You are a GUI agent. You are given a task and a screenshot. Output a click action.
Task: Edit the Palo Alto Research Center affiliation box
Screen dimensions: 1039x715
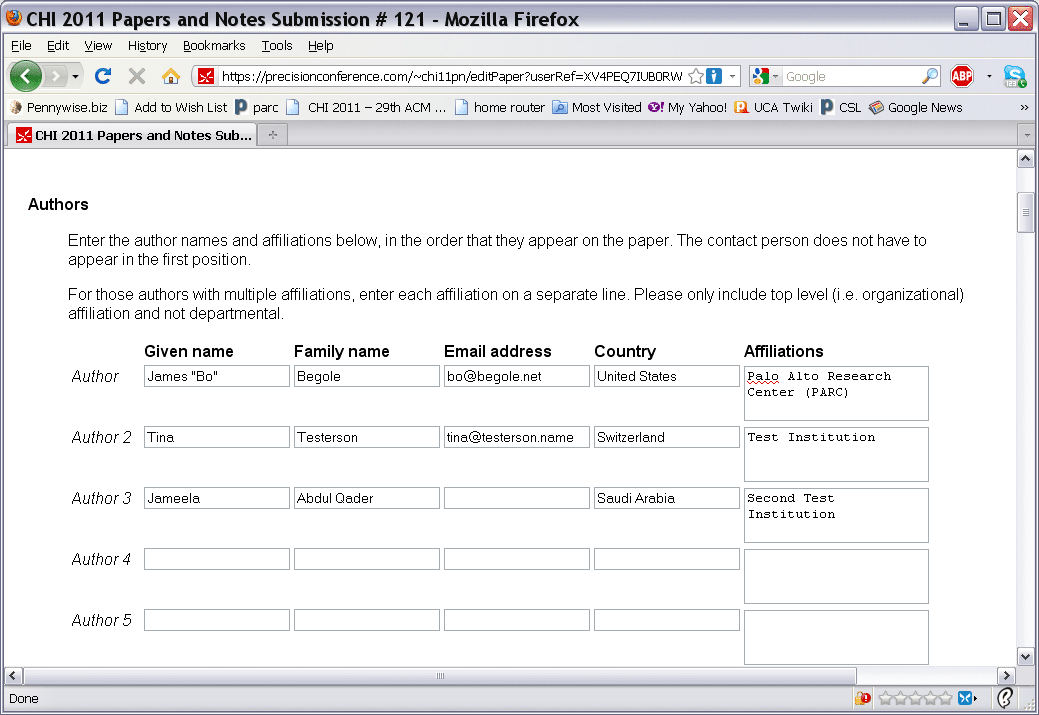836,394
